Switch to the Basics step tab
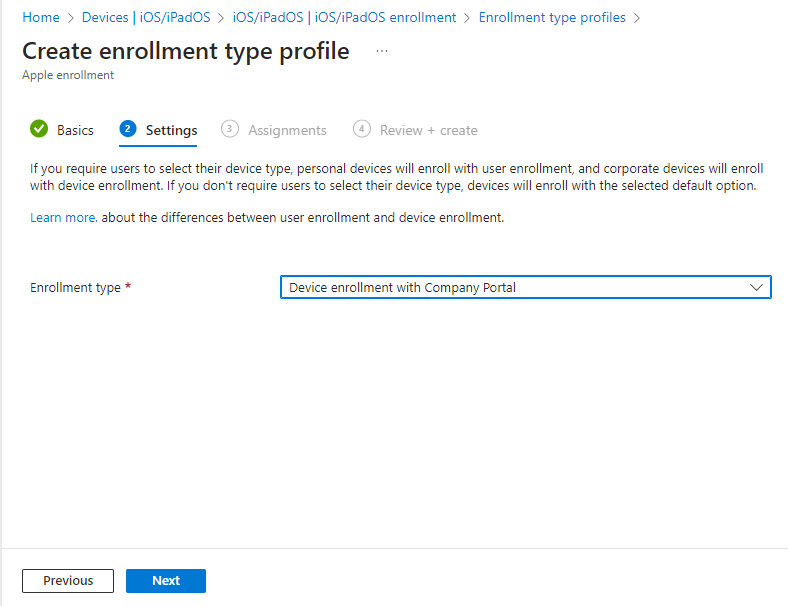788x606 pixels. coord(75,130)
